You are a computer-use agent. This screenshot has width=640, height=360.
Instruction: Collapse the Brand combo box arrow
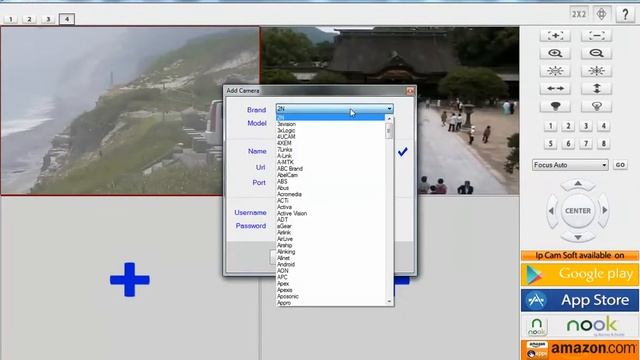(389, 109)
